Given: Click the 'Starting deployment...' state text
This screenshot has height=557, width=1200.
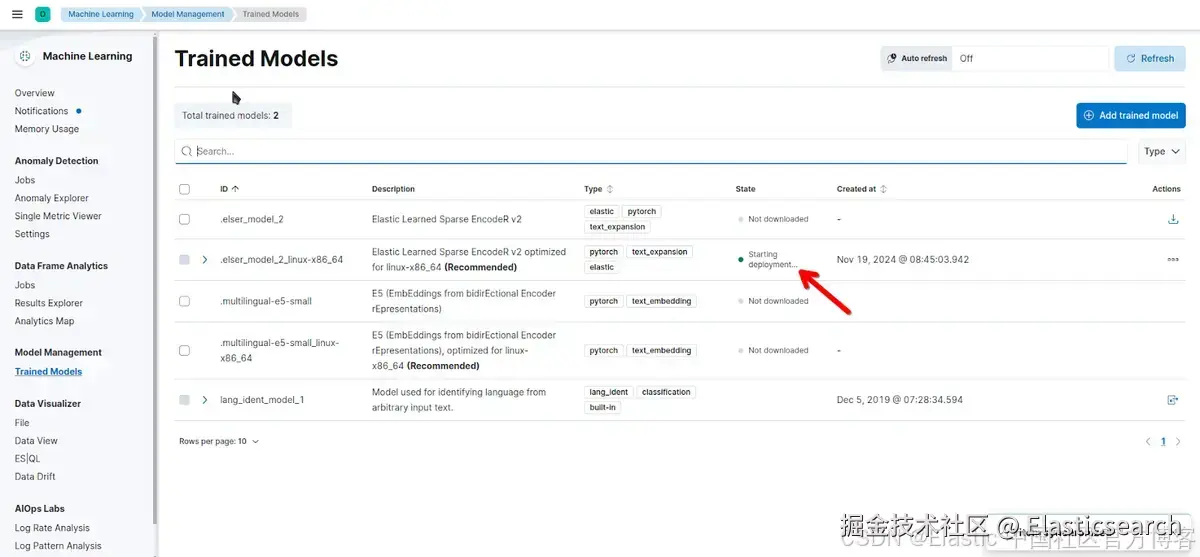Looking at the screenshot, I should tap(773, 260).
